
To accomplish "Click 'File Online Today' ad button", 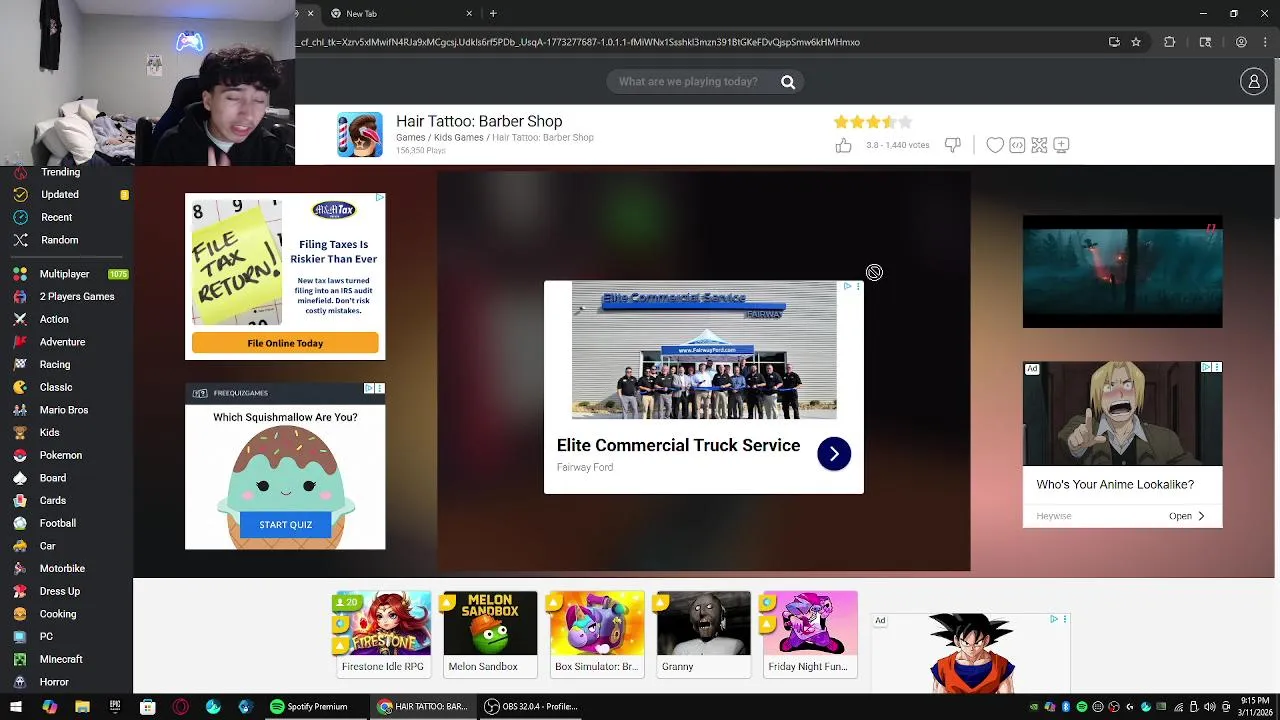I will [x=285, y=343].
